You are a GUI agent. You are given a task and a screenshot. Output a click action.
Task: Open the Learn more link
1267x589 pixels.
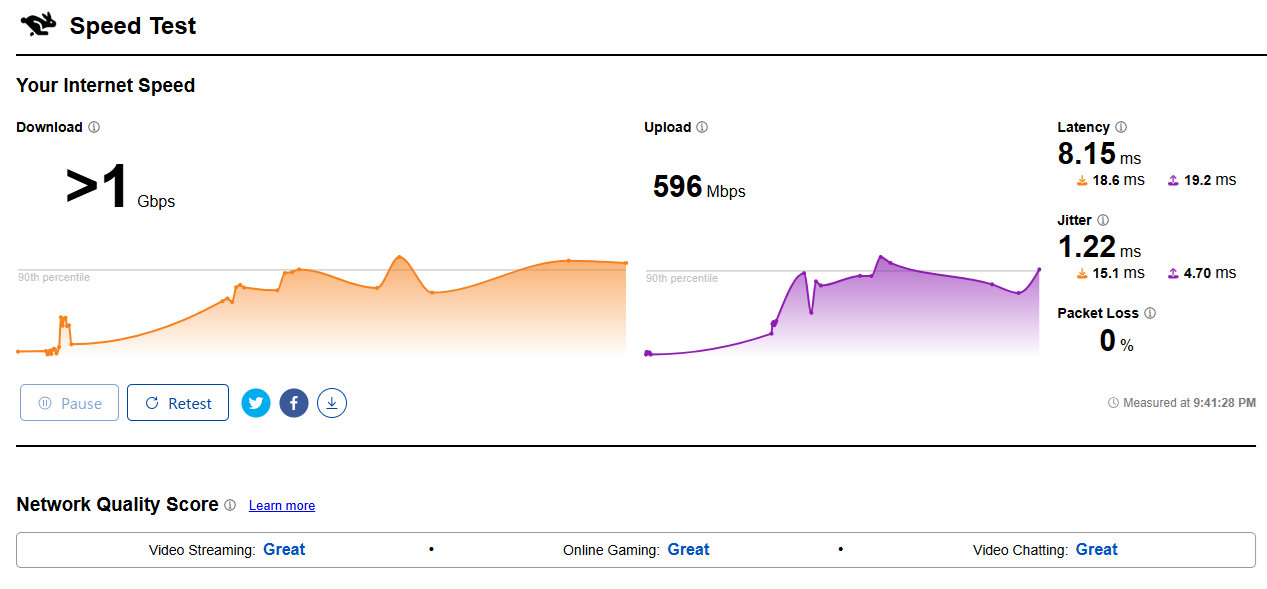pos(282,506)
